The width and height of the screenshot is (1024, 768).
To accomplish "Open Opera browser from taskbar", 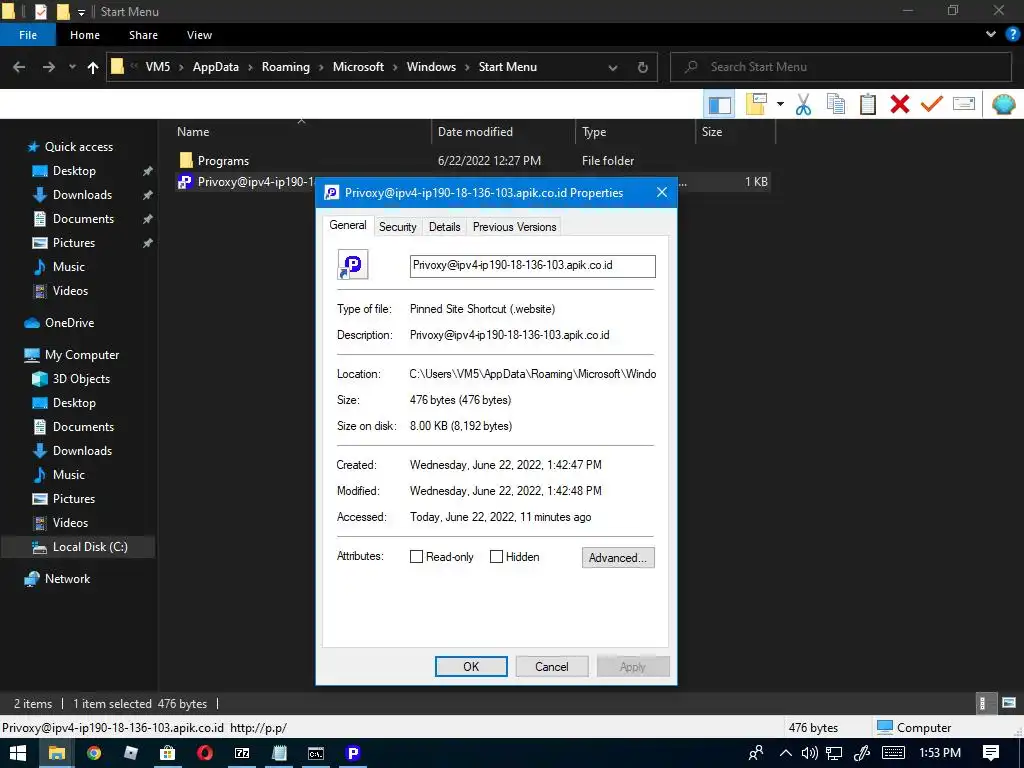I will point(204,753).
